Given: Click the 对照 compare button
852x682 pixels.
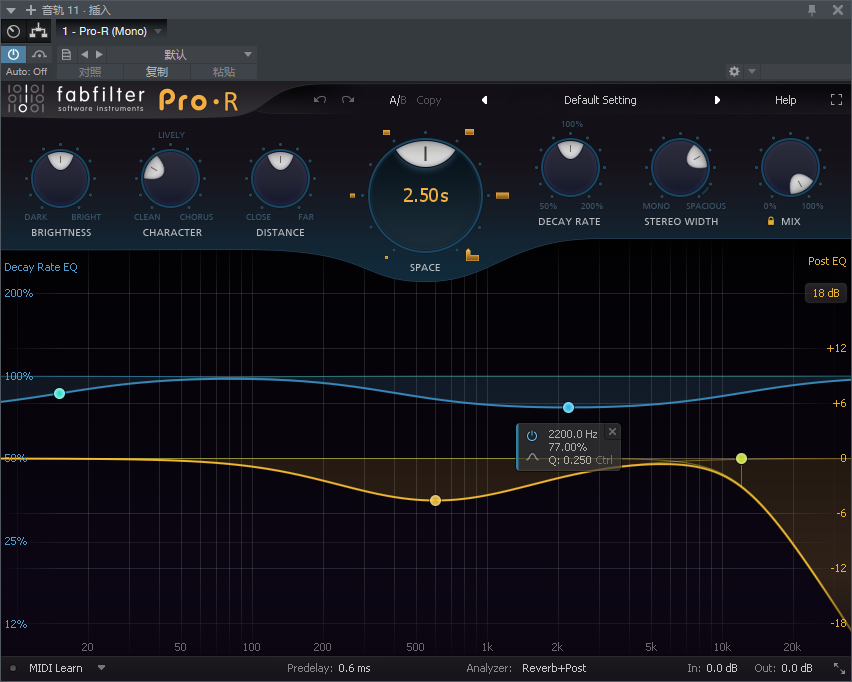Looking at the screenshot, I should [x=90, y=72].
